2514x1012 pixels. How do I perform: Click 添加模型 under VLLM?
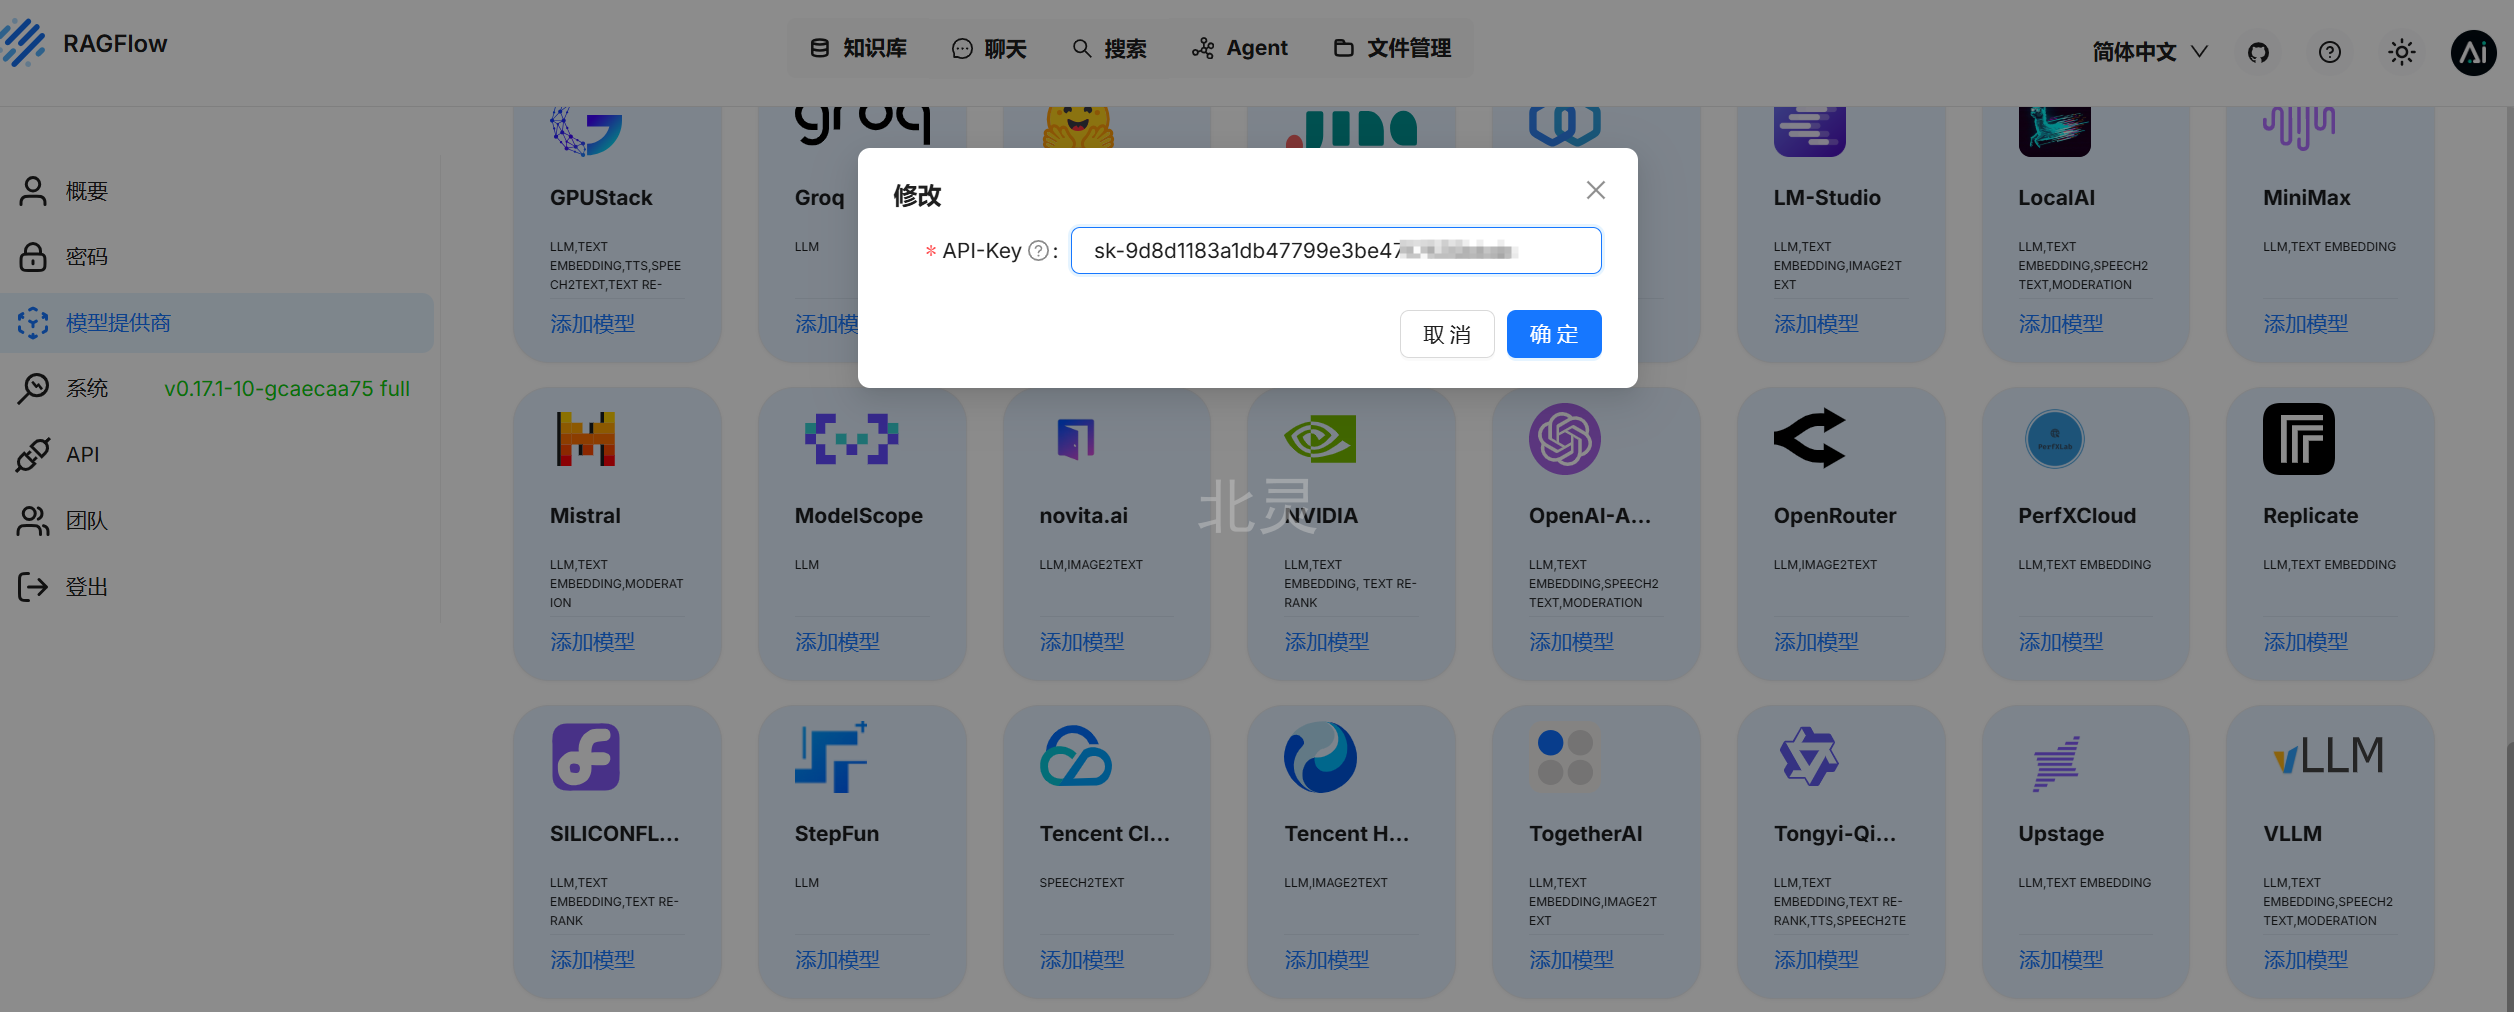point(2305,960)
